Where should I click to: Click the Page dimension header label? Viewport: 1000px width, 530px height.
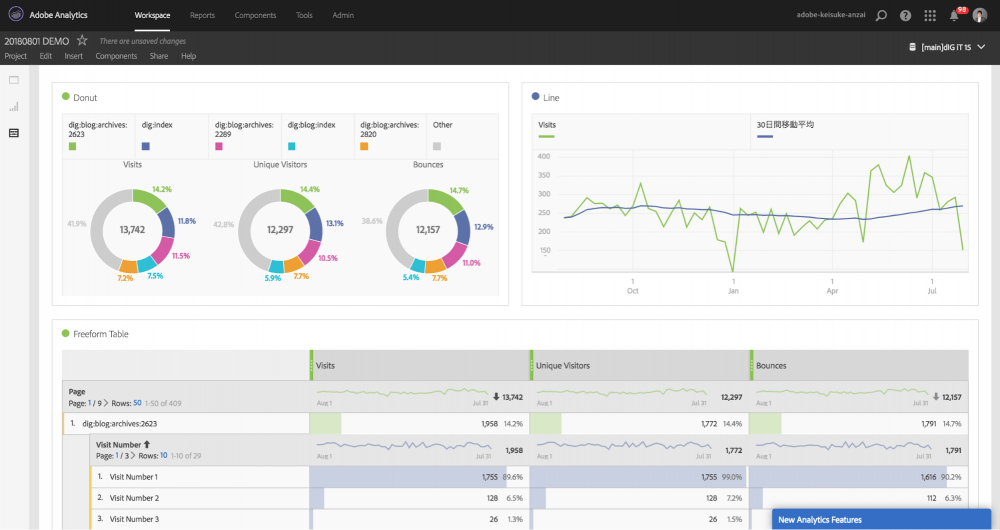click(x=77, y=392)
